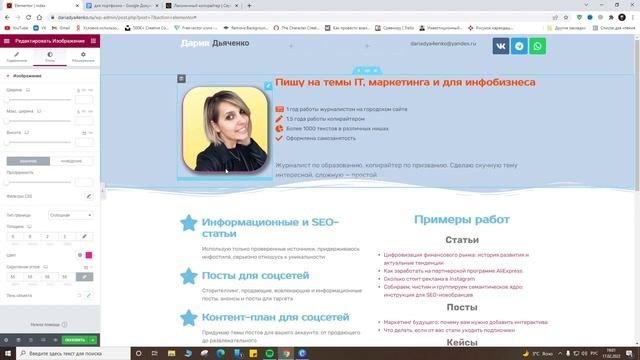Select the headline about IT and marketing
640x360 pixels.
tap(405, 82)
